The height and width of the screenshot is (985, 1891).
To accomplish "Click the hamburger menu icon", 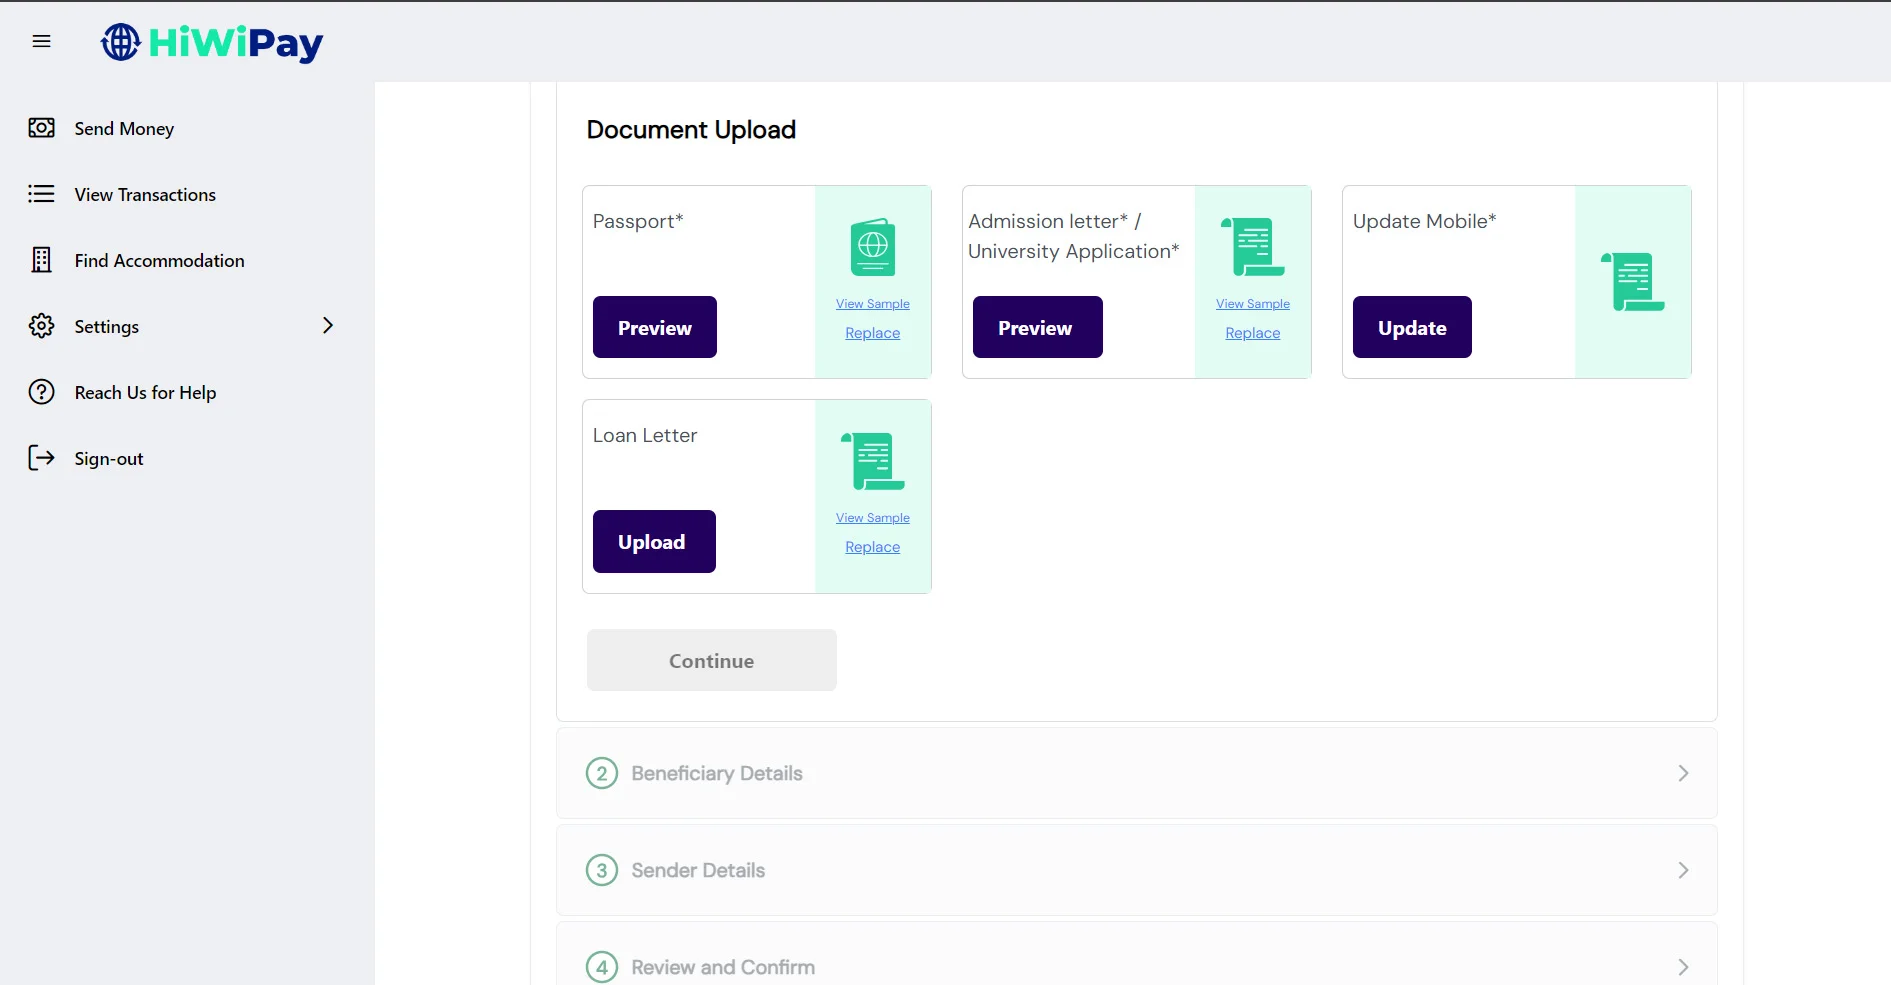I will pos(41,41).
